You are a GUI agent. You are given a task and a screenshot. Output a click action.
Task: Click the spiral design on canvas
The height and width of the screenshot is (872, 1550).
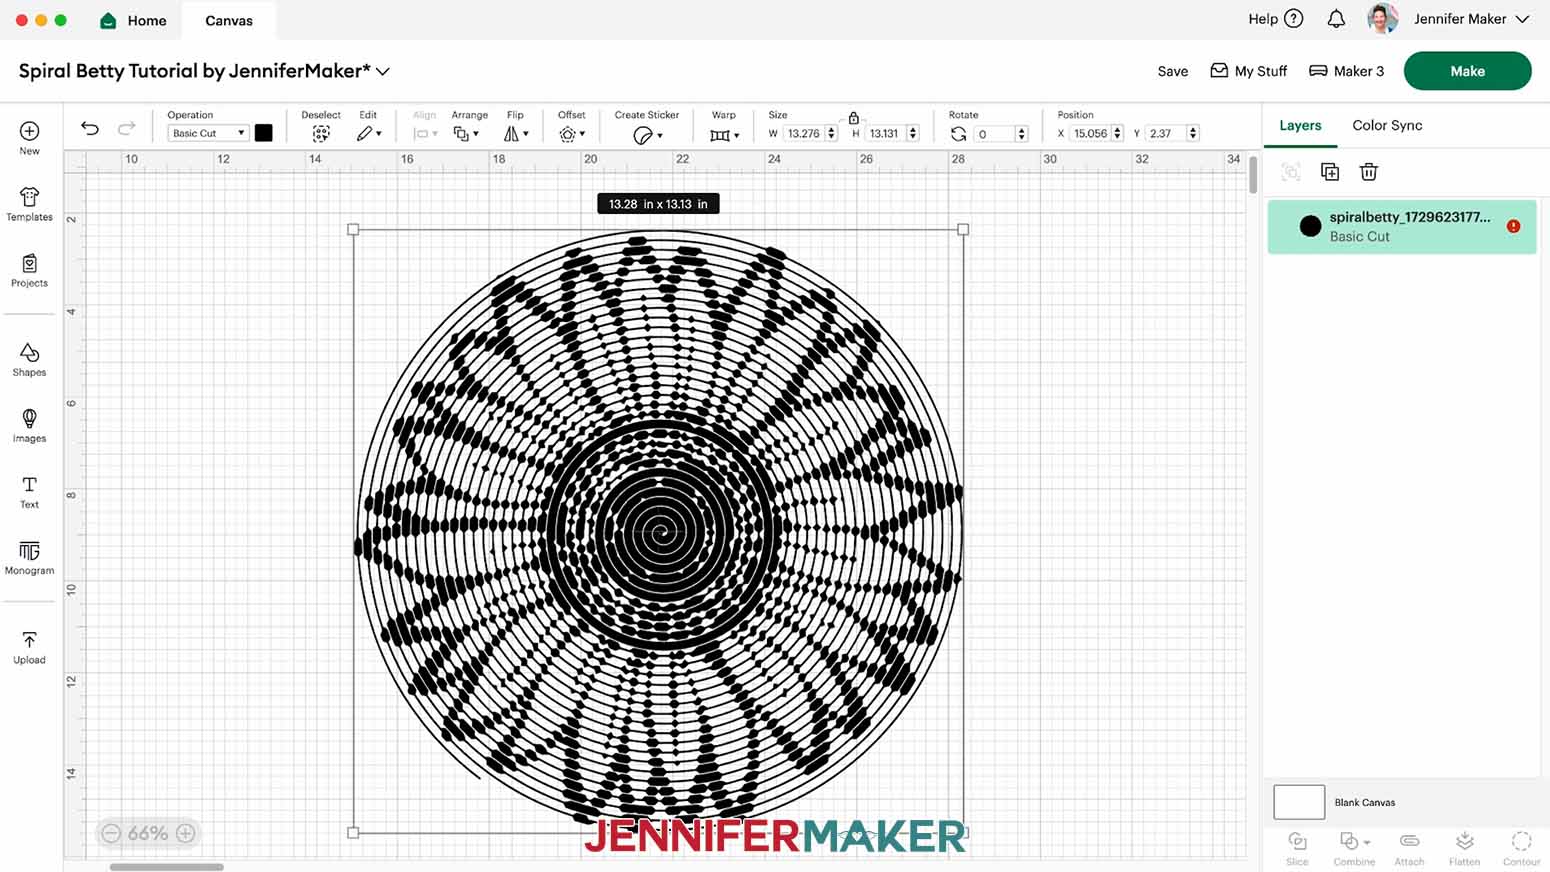pos(659,531)
